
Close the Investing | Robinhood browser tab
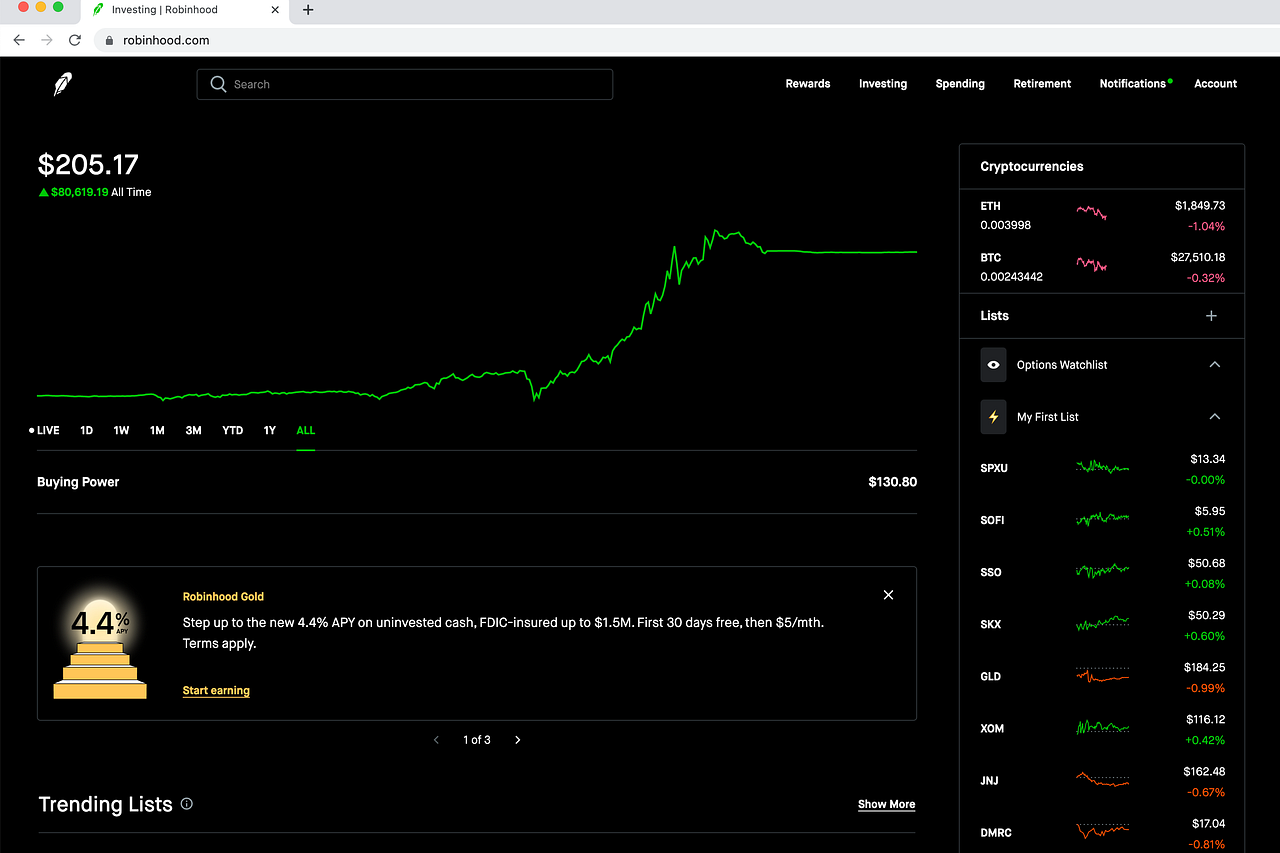point(275,10)
